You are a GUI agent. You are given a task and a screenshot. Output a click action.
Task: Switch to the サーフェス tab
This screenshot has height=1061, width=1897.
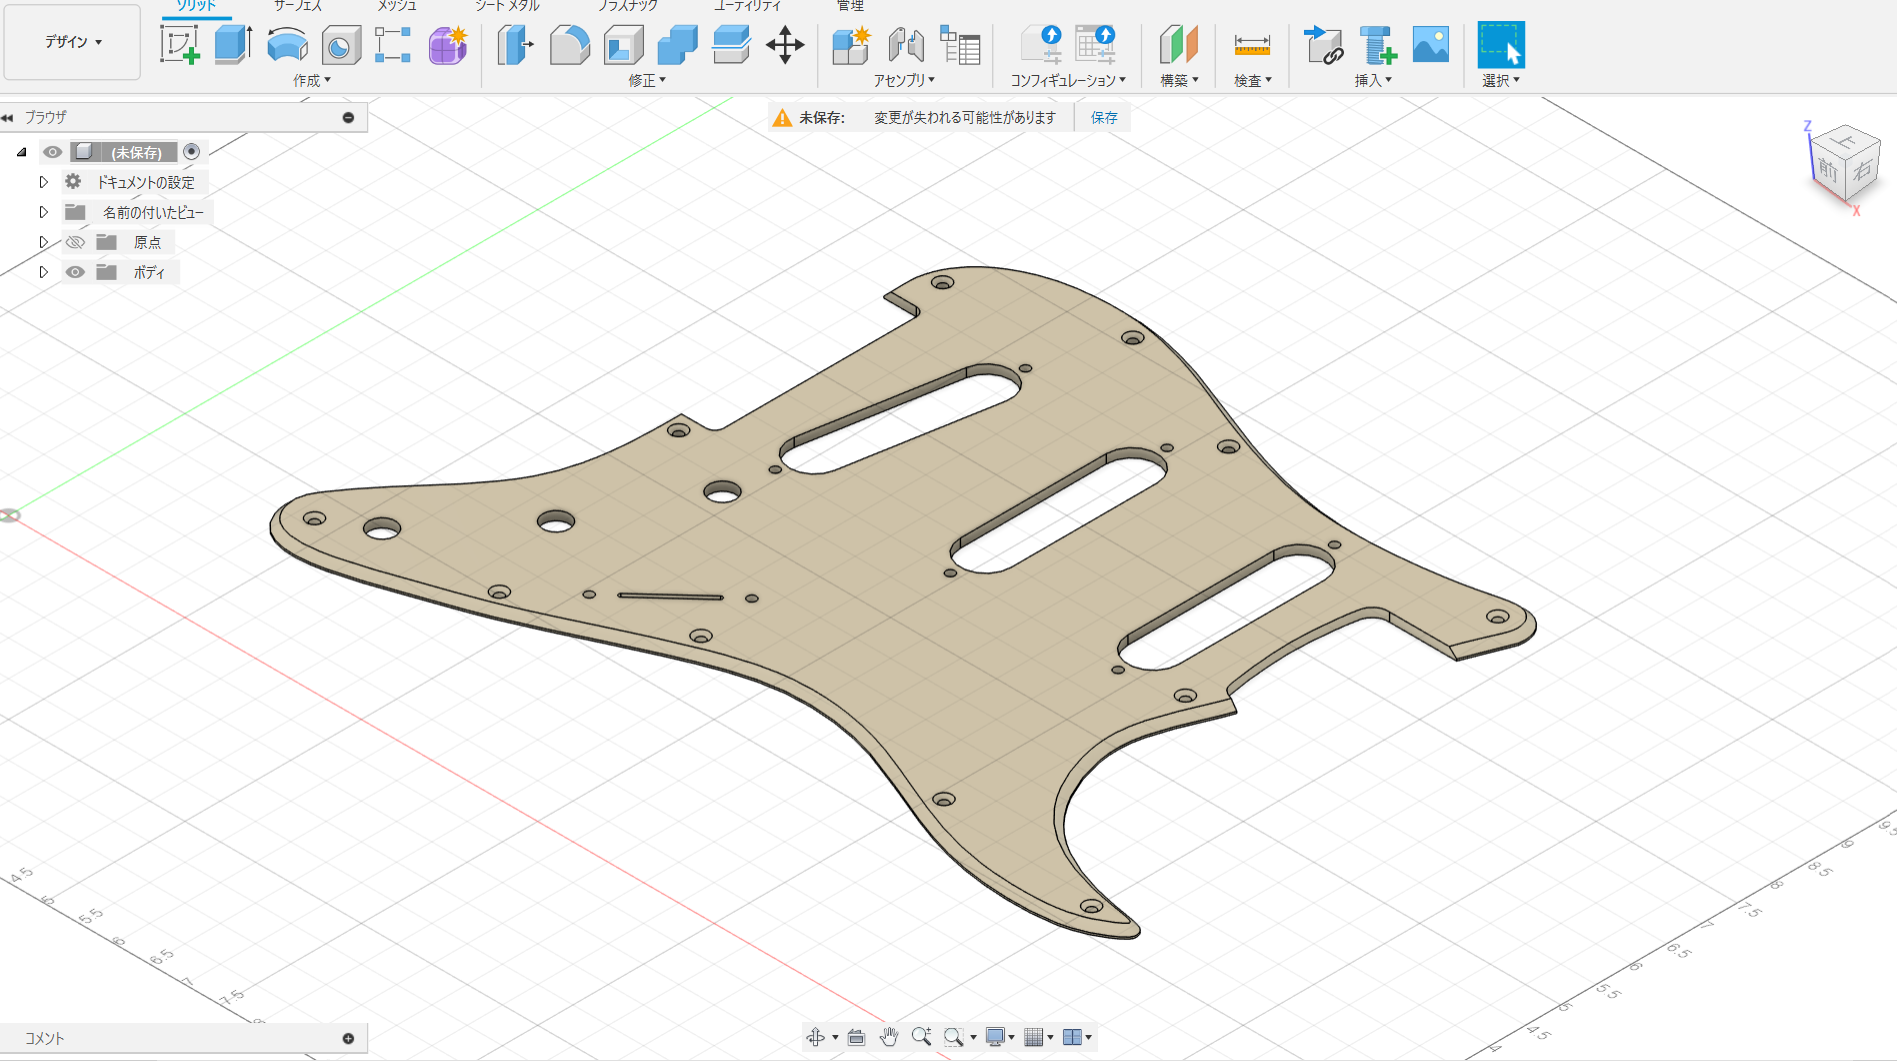point(298,6)
